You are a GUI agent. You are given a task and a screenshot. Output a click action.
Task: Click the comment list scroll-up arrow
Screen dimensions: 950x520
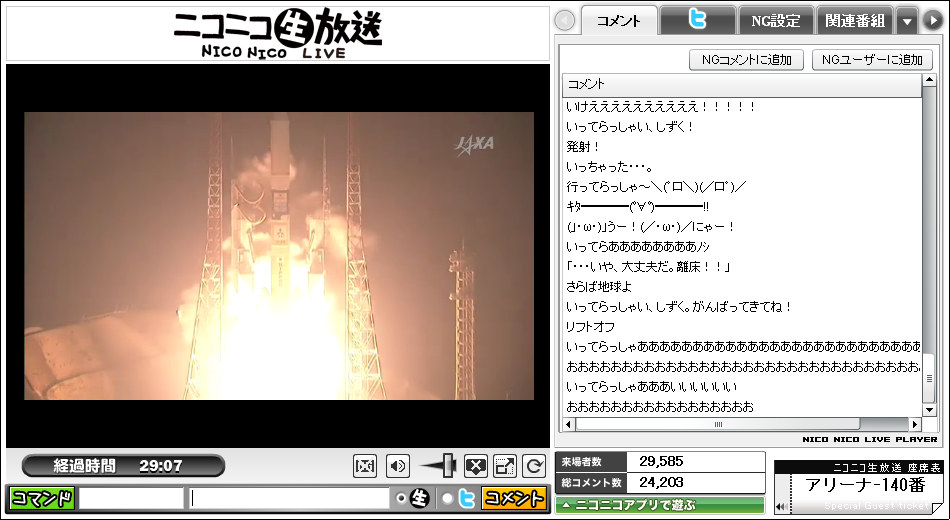929,80
